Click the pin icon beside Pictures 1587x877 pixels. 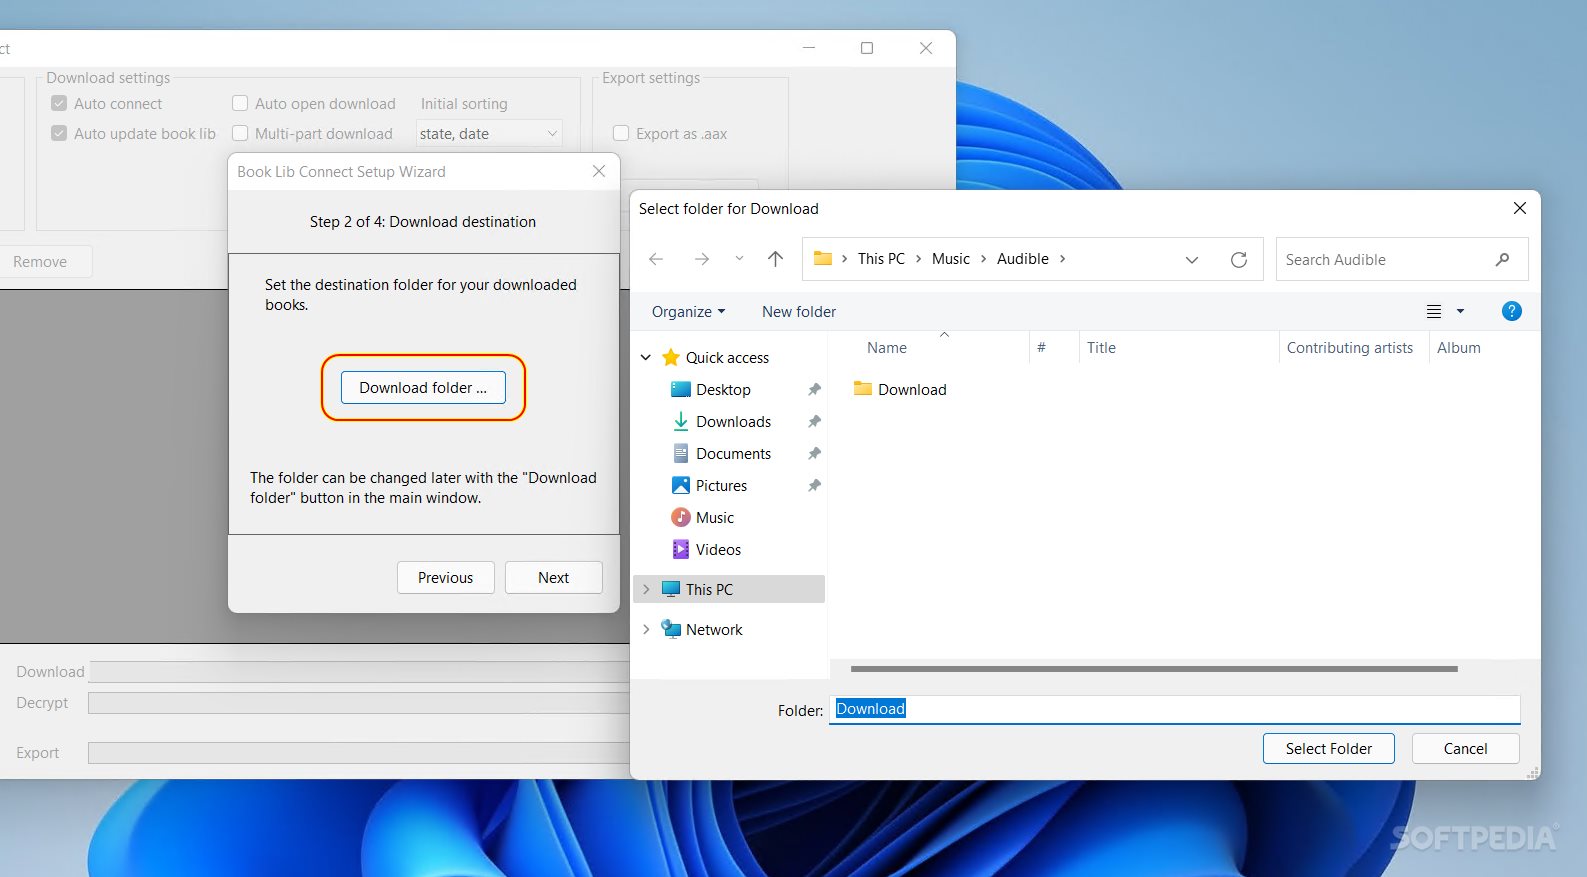click(x=814, y=485)
